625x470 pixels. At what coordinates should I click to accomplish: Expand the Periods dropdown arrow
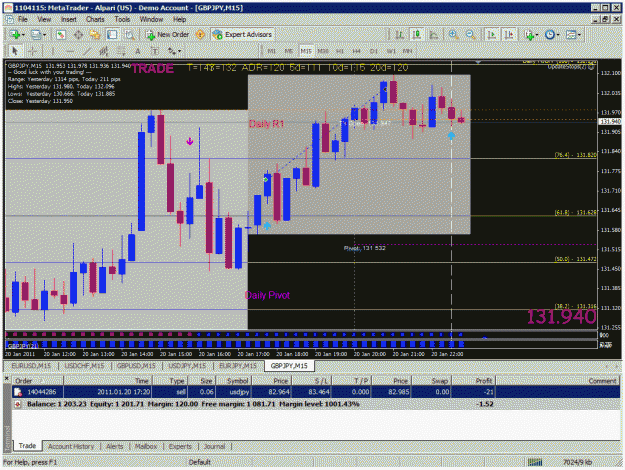558,35
